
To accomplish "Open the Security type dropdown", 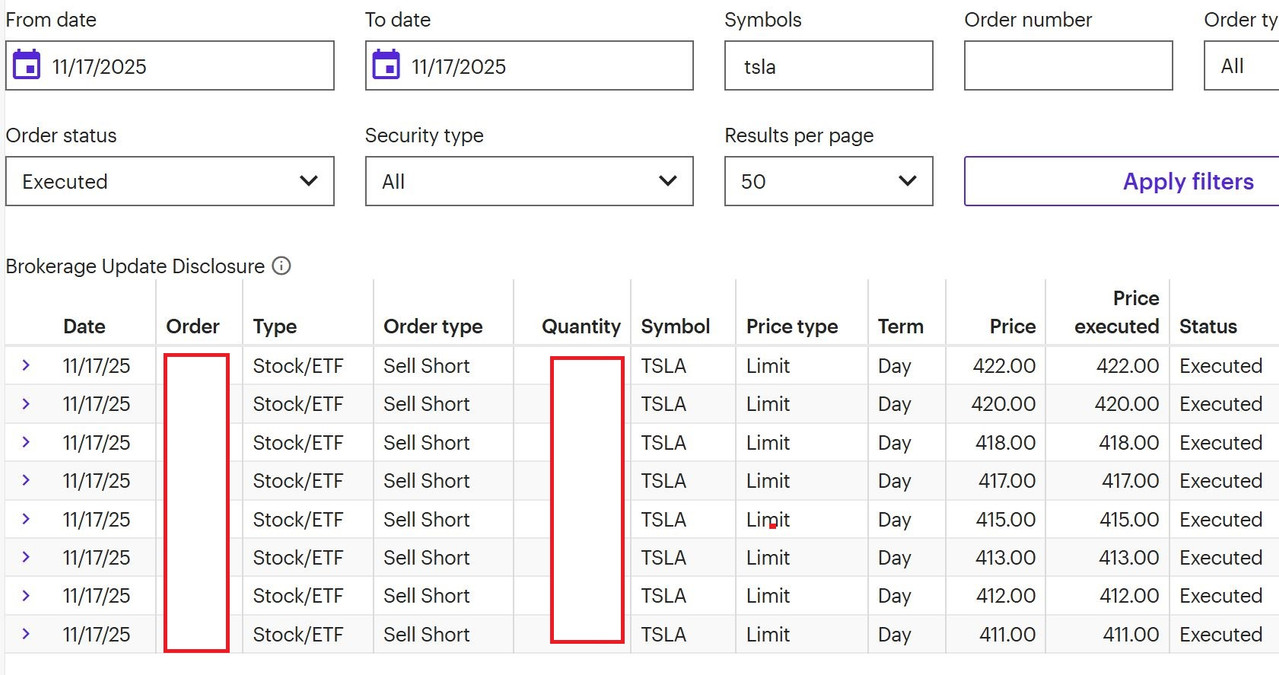I will click(529, 182).
